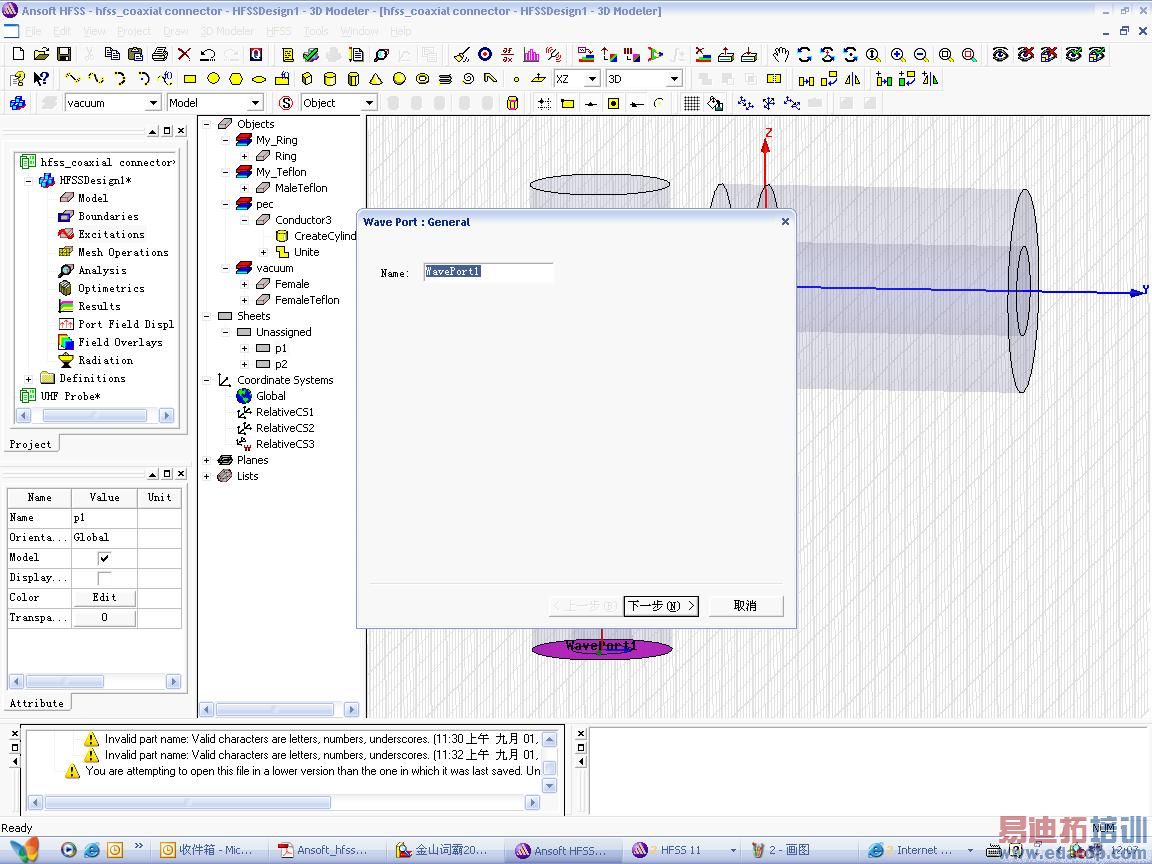Click the 取消 cancel button

click(745, 606)
